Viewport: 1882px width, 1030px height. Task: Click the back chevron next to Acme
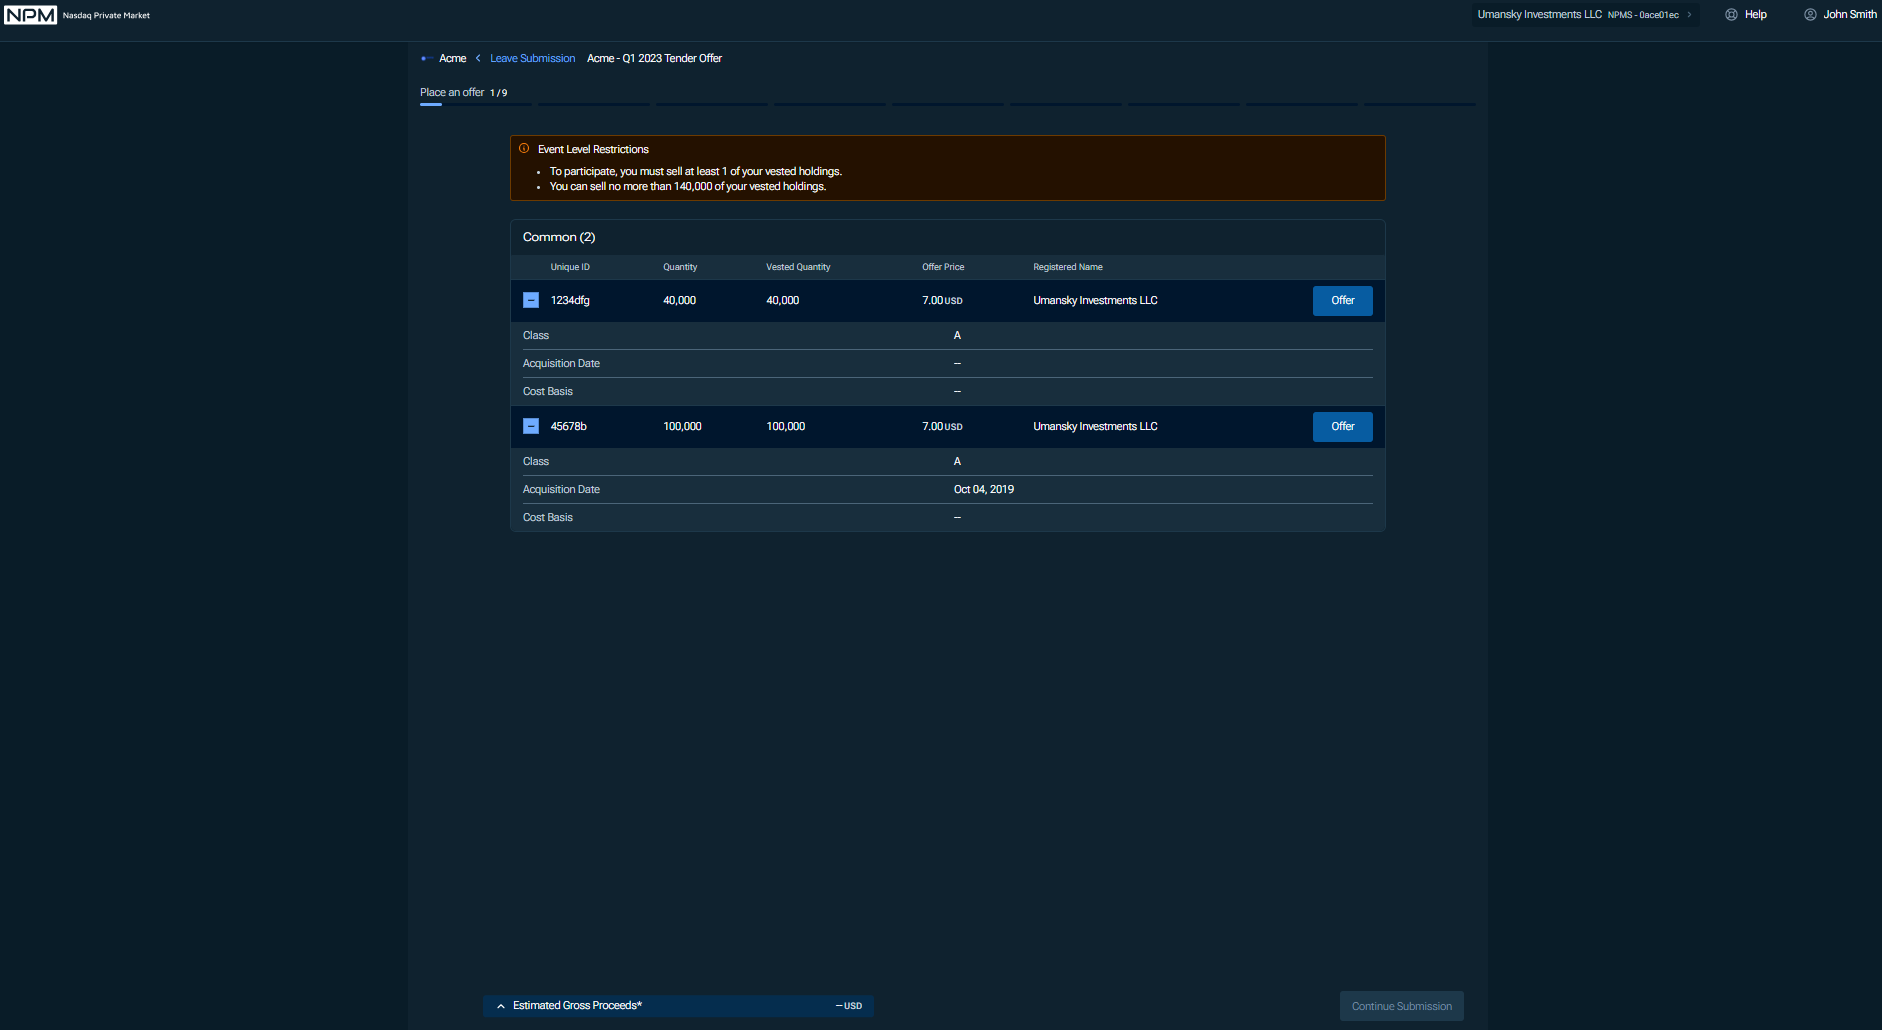point(478,59)
